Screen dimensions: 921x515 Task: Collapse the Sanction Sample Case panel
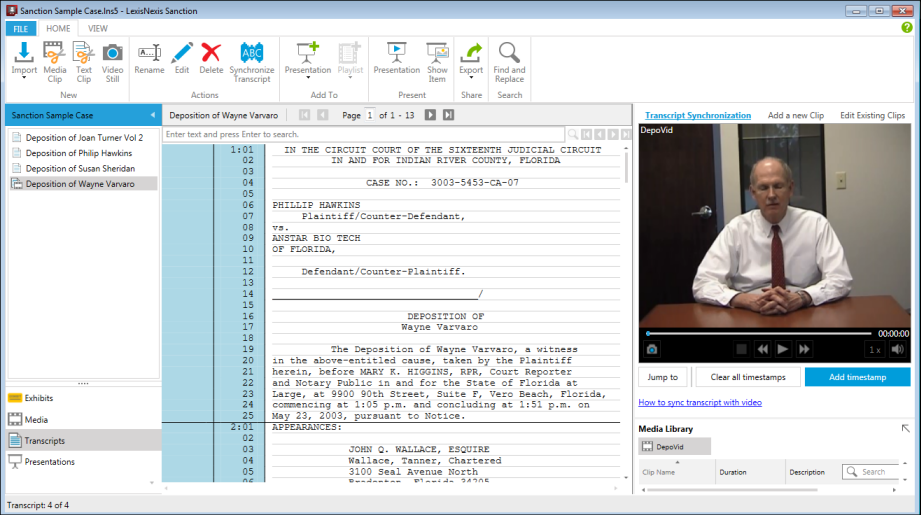[x=153, y=115]
